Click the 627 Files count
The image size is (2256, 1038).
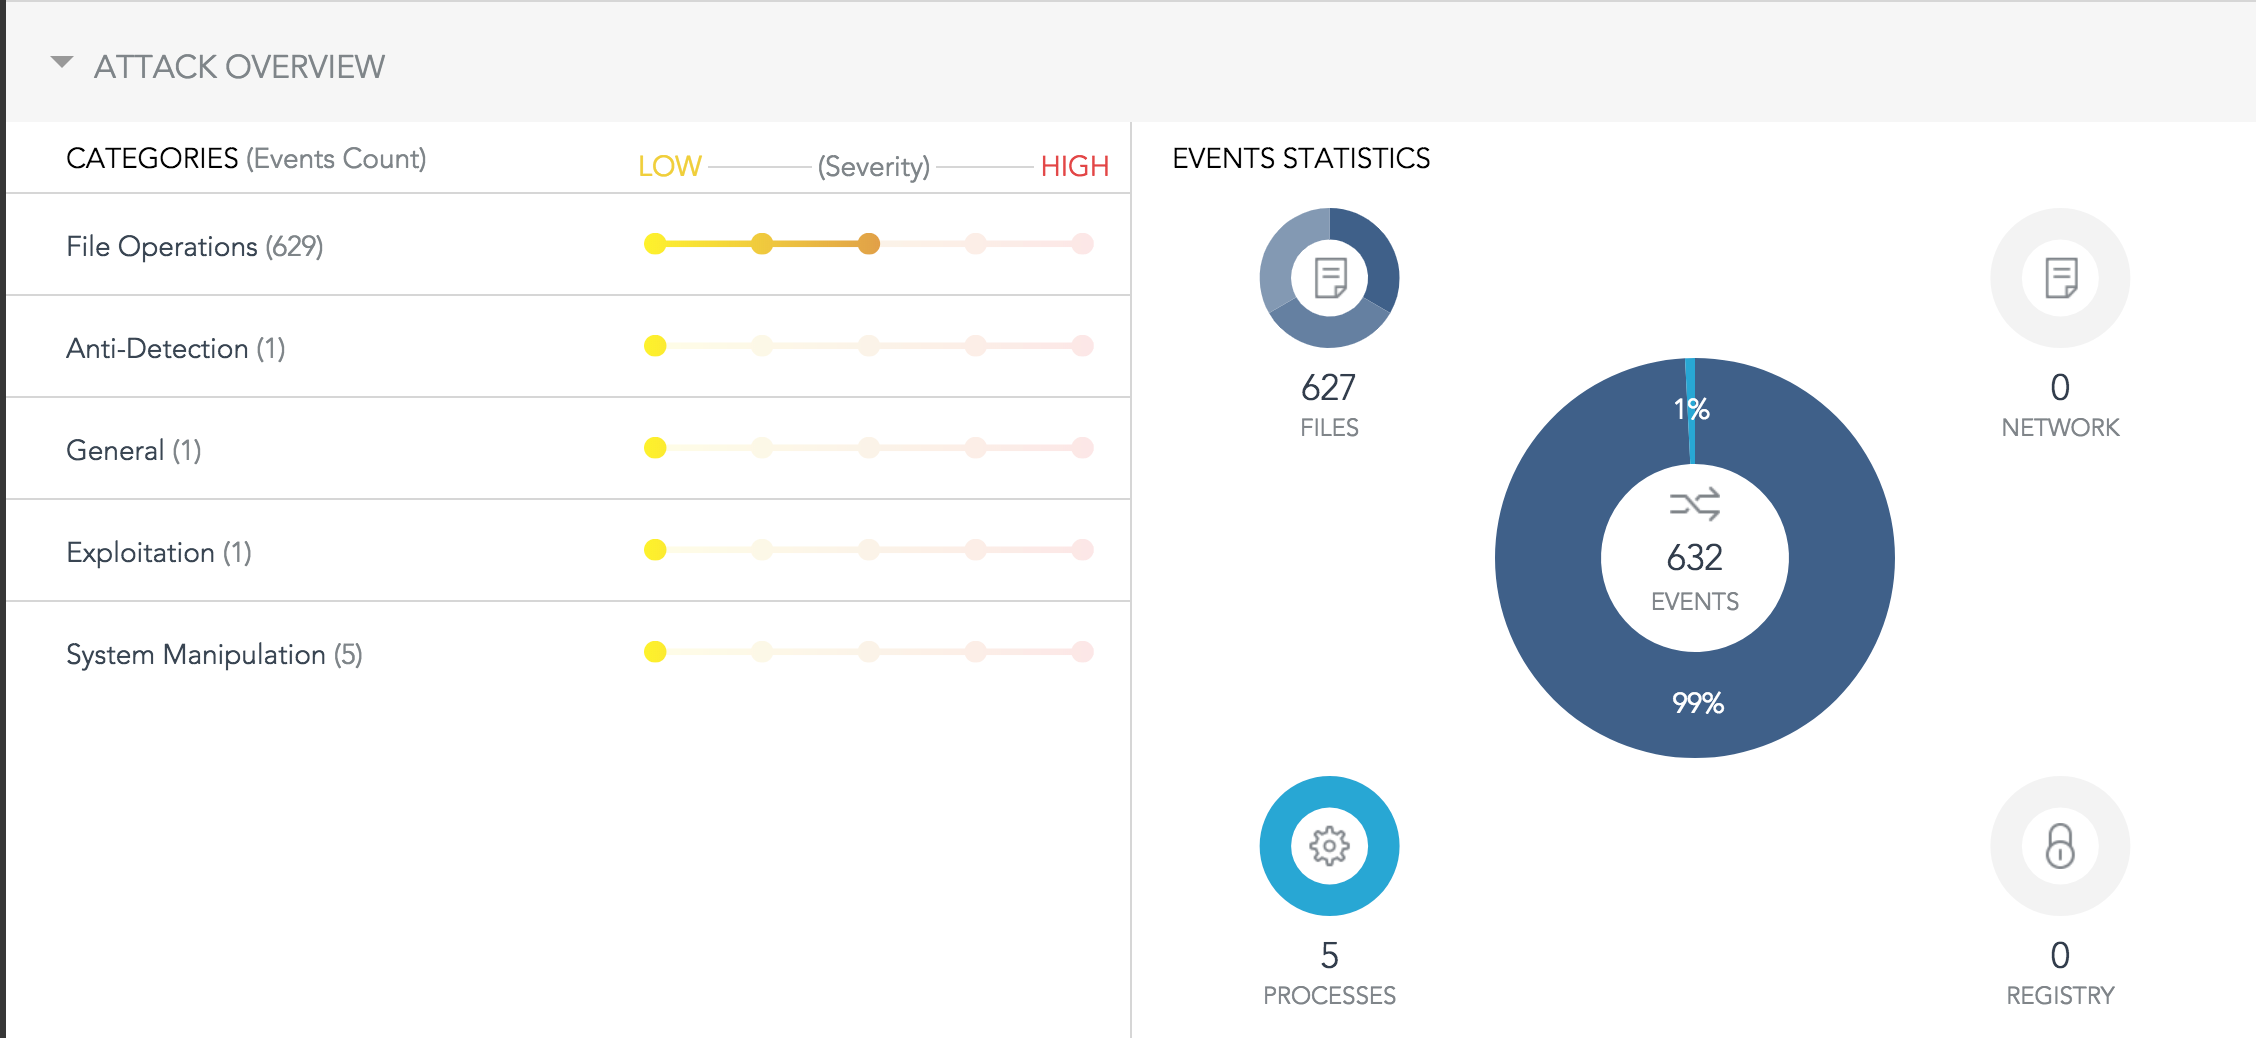tap(1328, 387)
